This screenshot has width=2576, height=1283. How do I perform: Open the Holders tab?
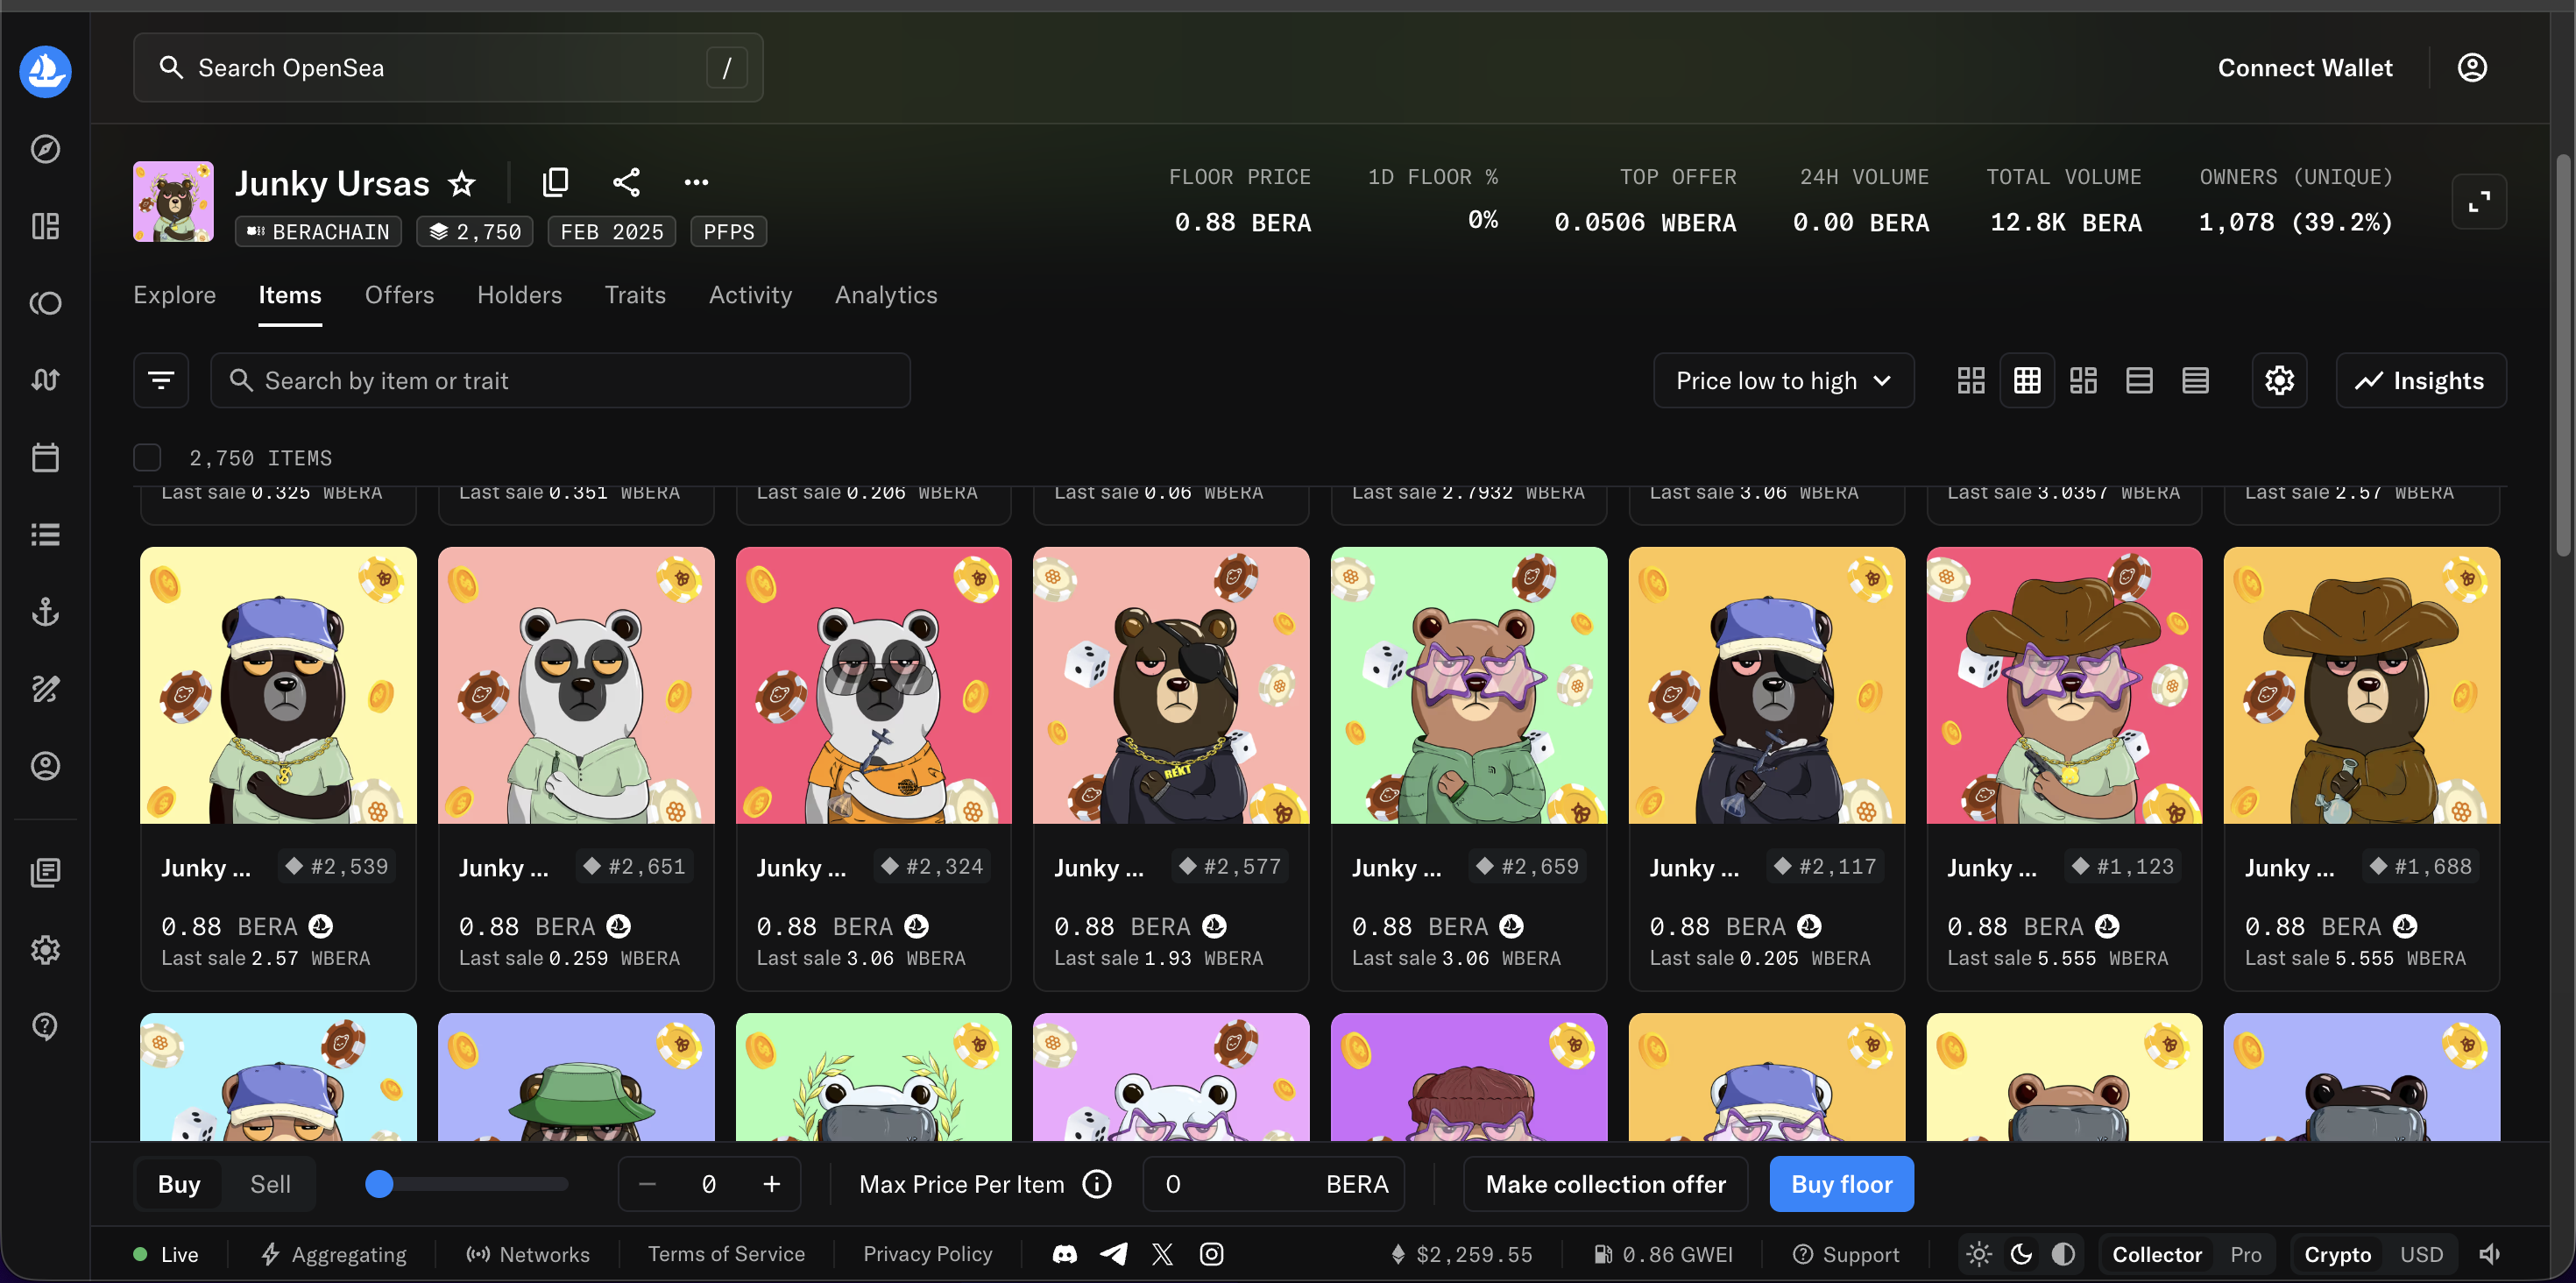point(519,295)
